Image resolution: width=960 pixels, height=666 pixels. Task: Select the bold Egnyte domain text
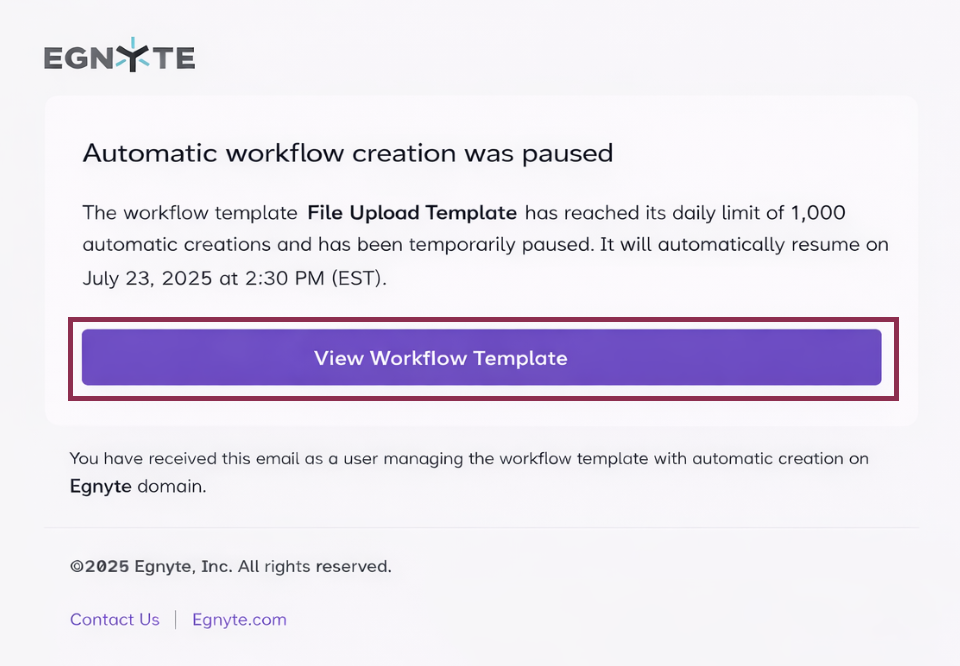[x=100, y=486]
